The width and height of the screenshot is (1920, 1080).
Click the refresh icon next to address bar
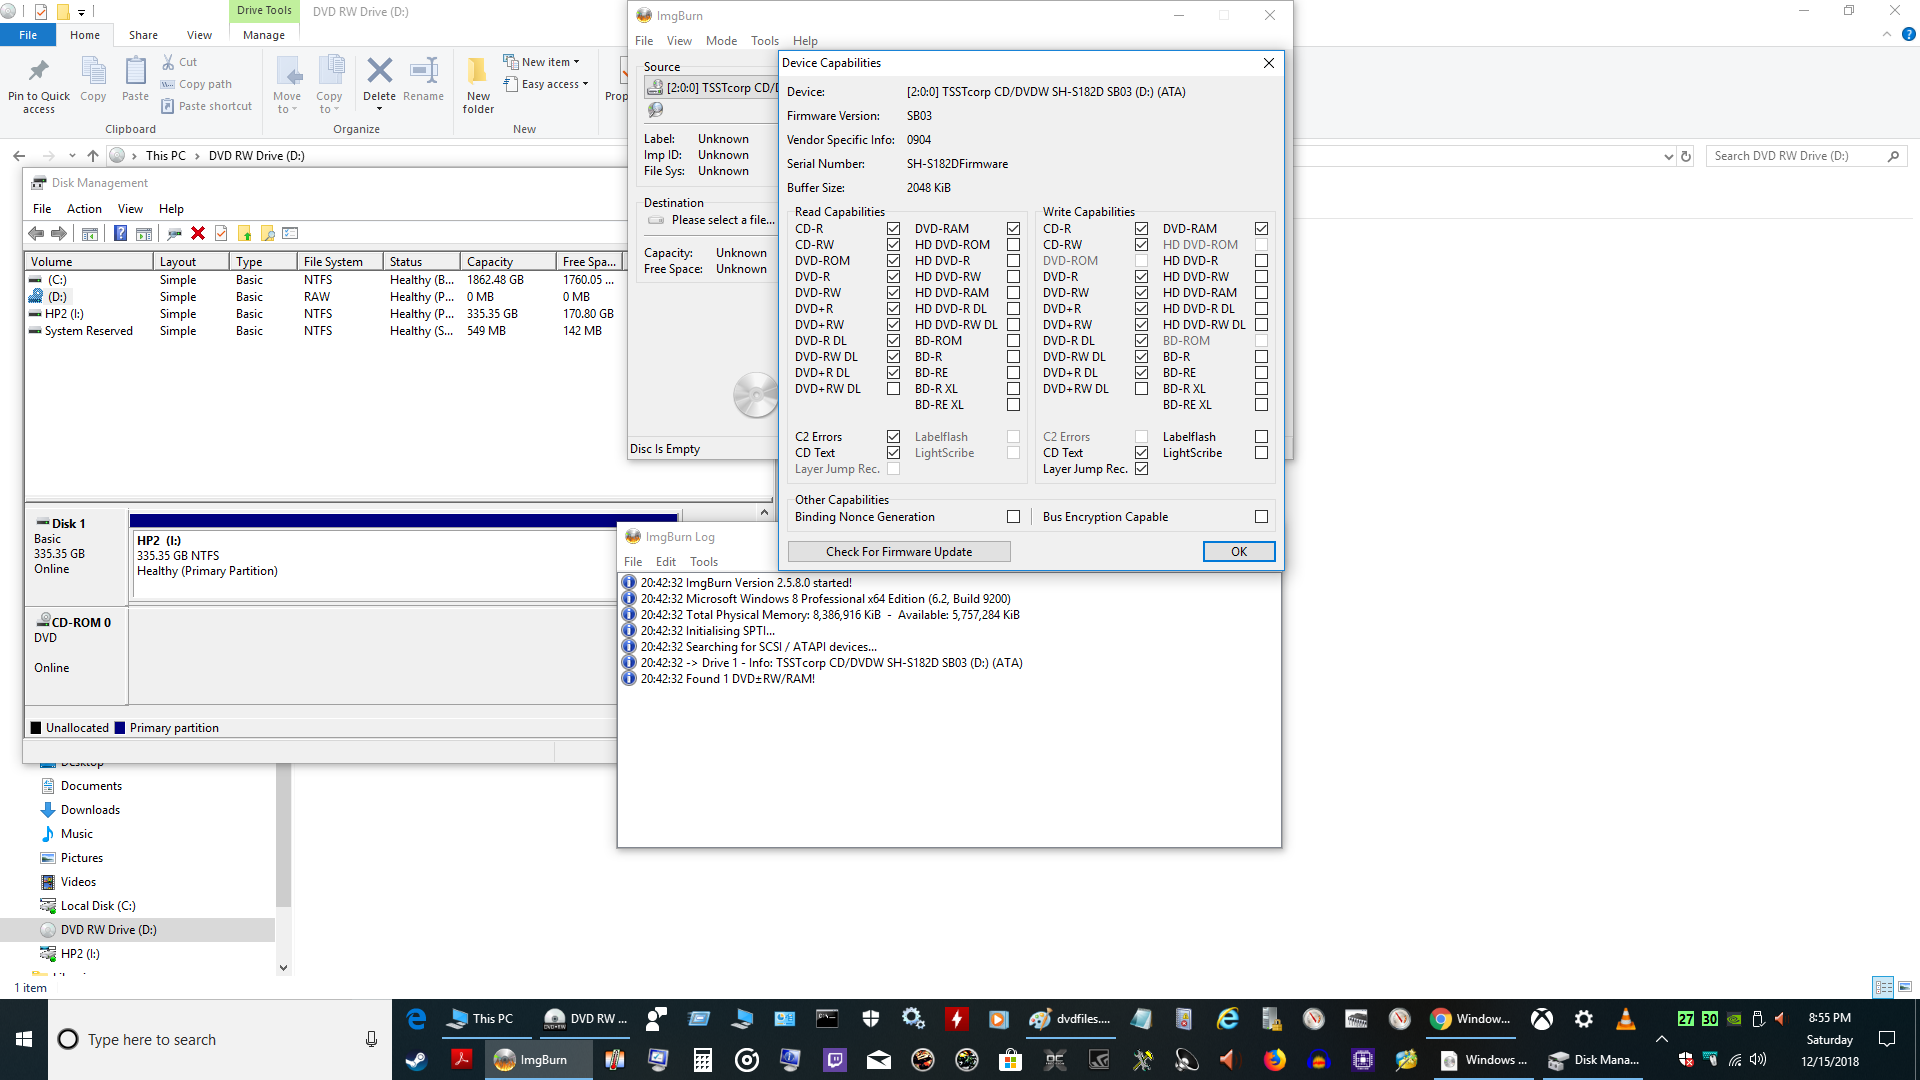tap(1686, 156)
